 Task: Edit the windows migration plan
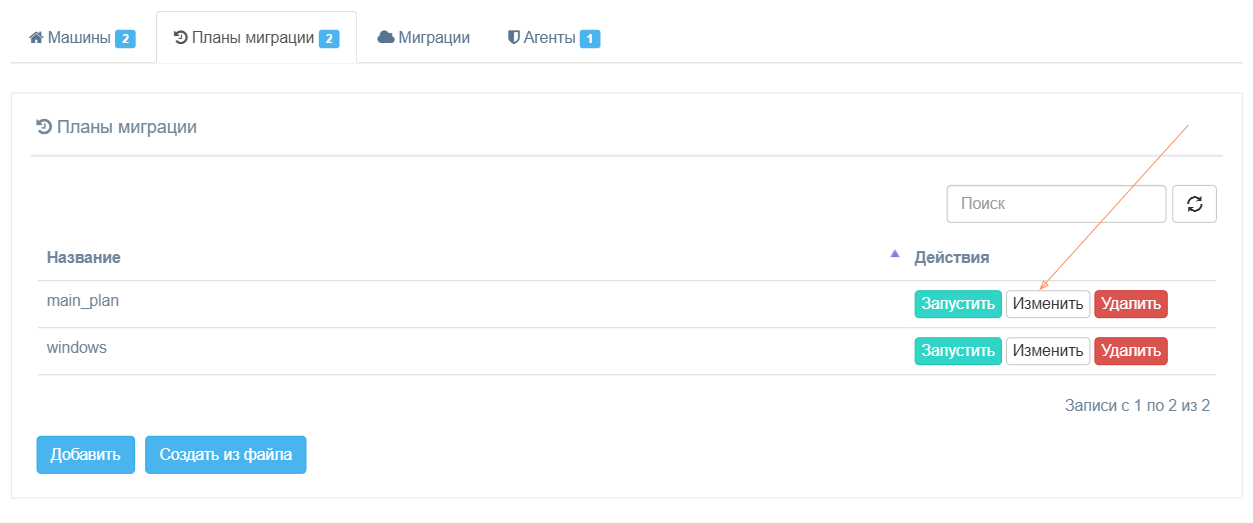pos(1047,351)
